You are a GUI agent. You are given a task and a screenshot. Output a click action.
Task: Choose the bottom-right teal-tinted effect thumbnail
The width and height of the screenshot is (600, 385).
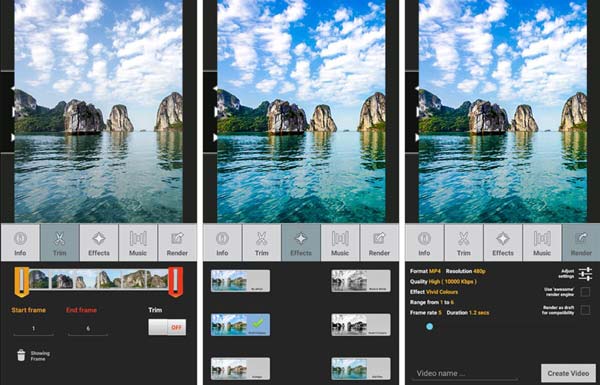click(x=361, y=368)
